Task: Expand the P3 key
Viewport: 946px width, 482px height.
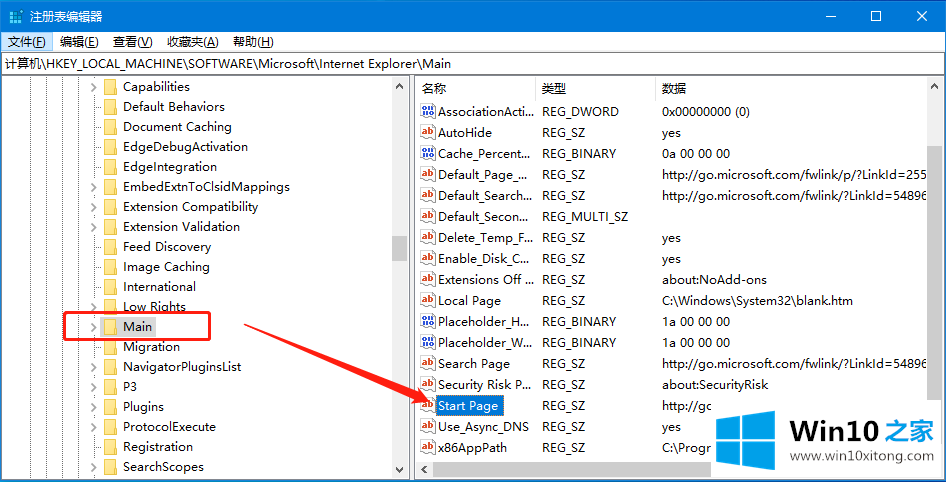Action: click(x=94, y=387)
